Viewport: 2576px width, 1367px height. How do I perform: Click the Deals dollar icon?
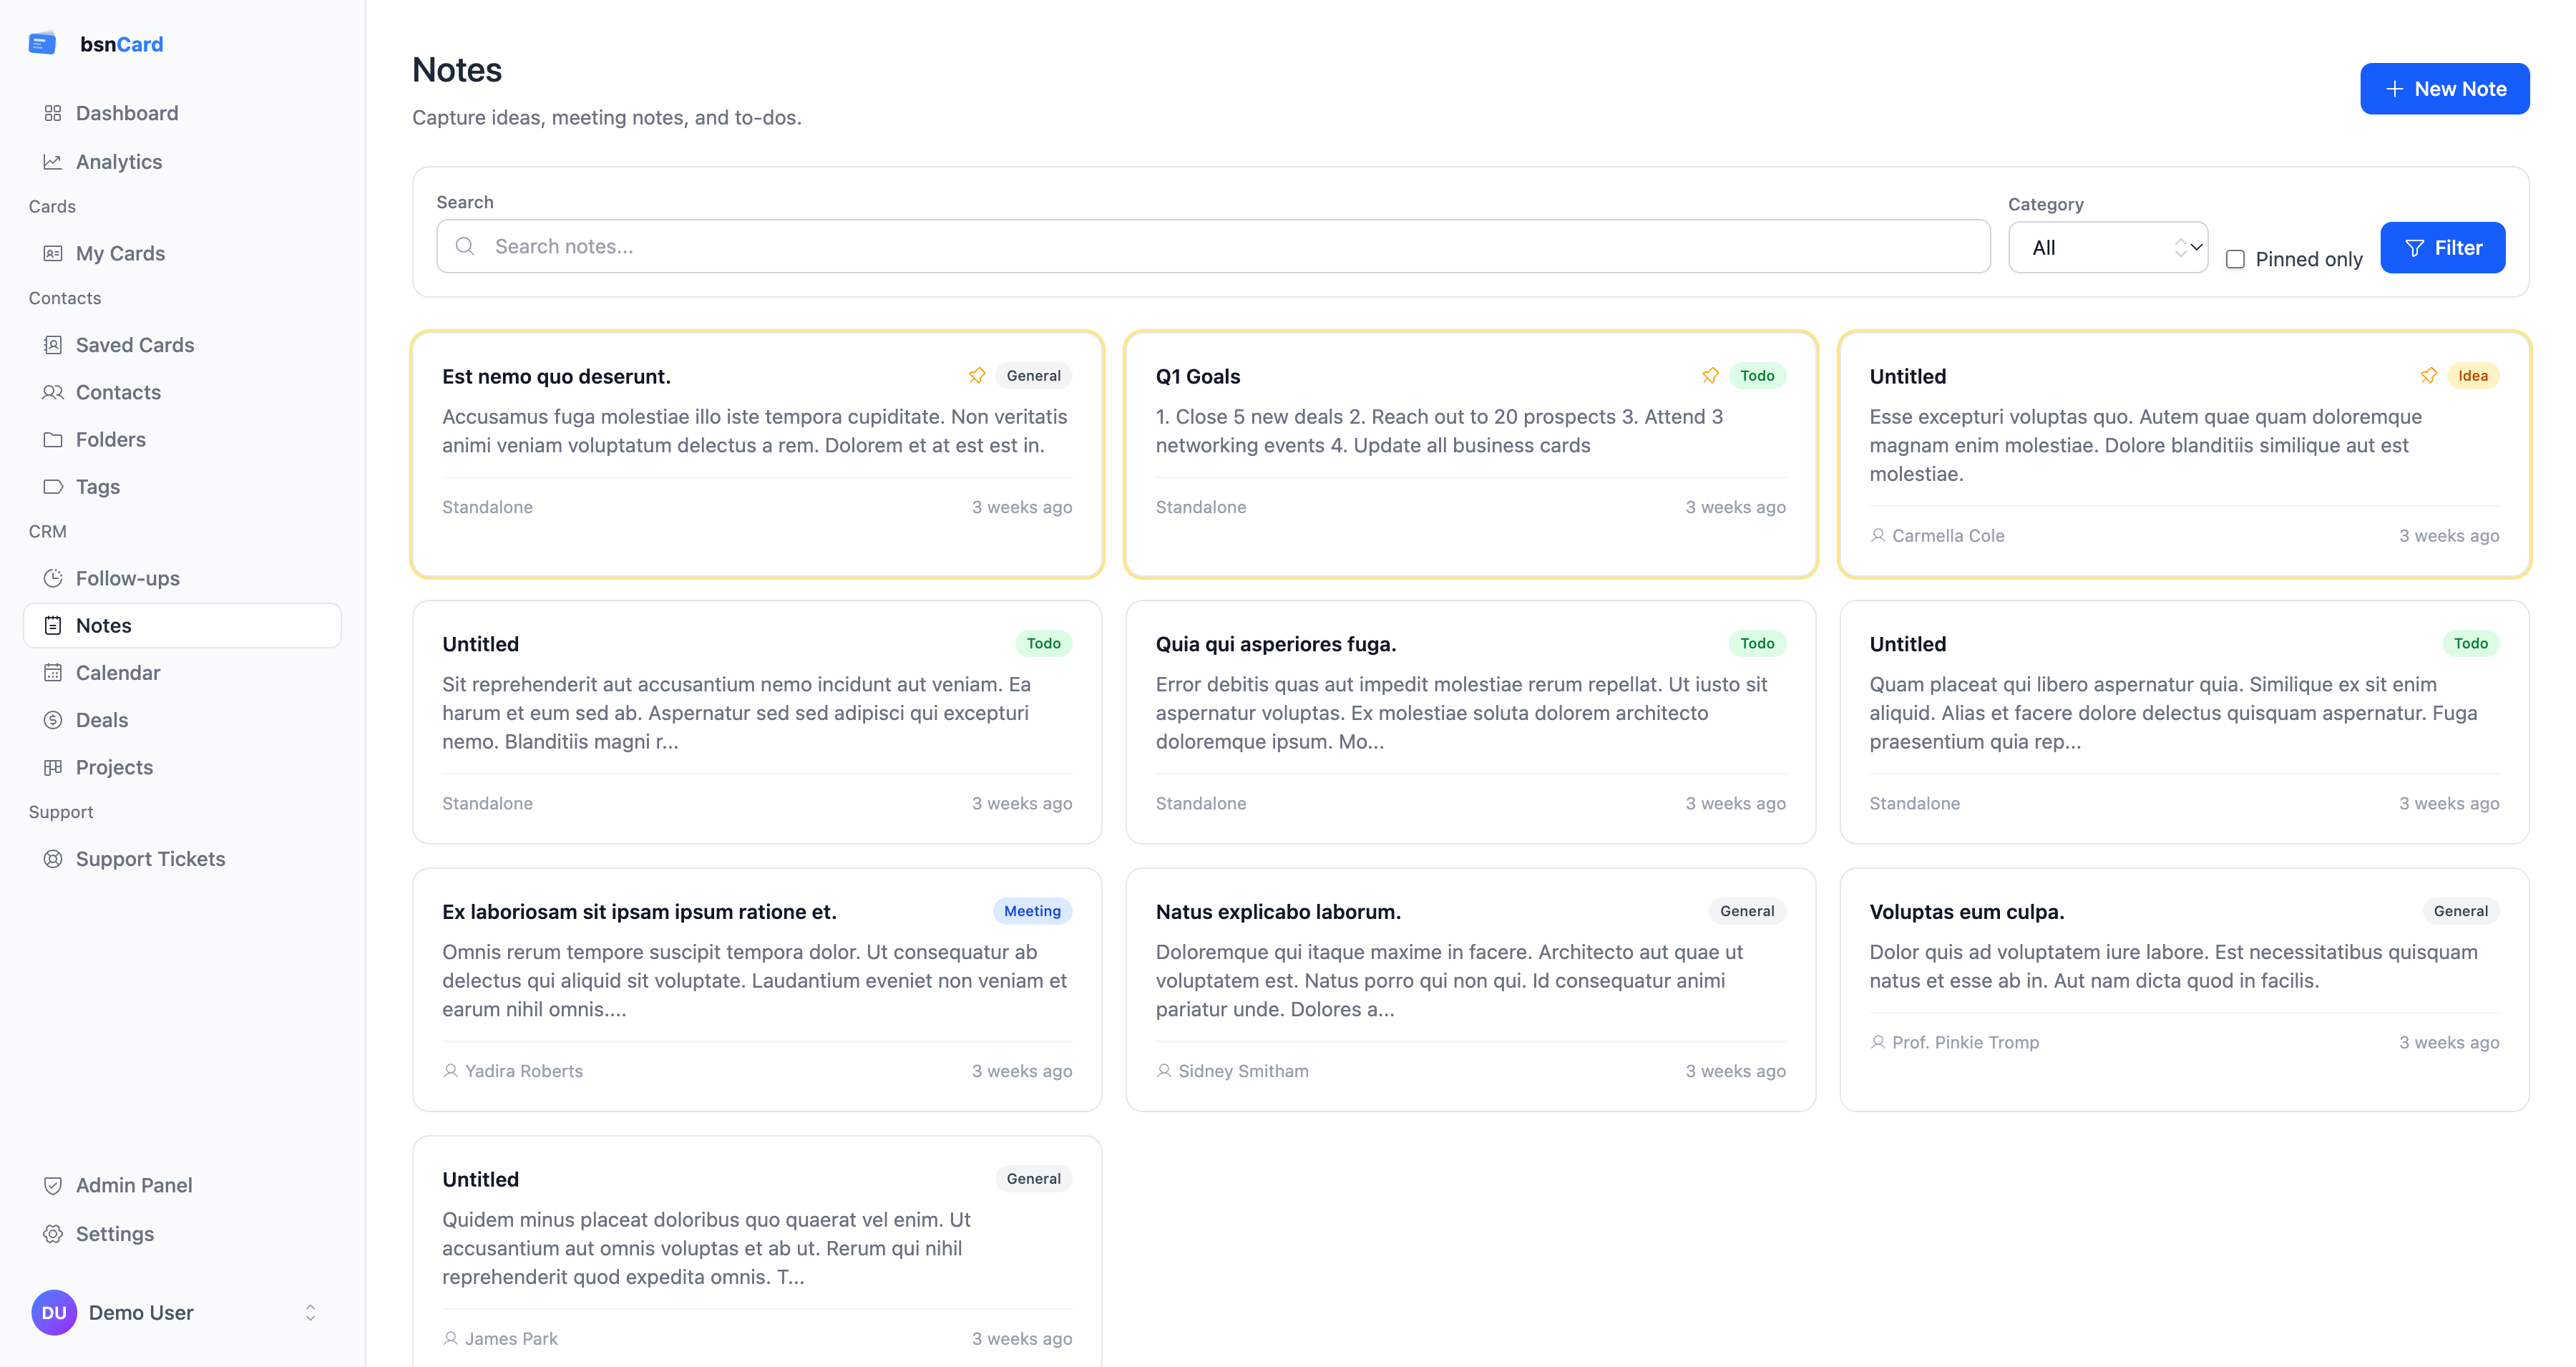(x=53, y=720)
